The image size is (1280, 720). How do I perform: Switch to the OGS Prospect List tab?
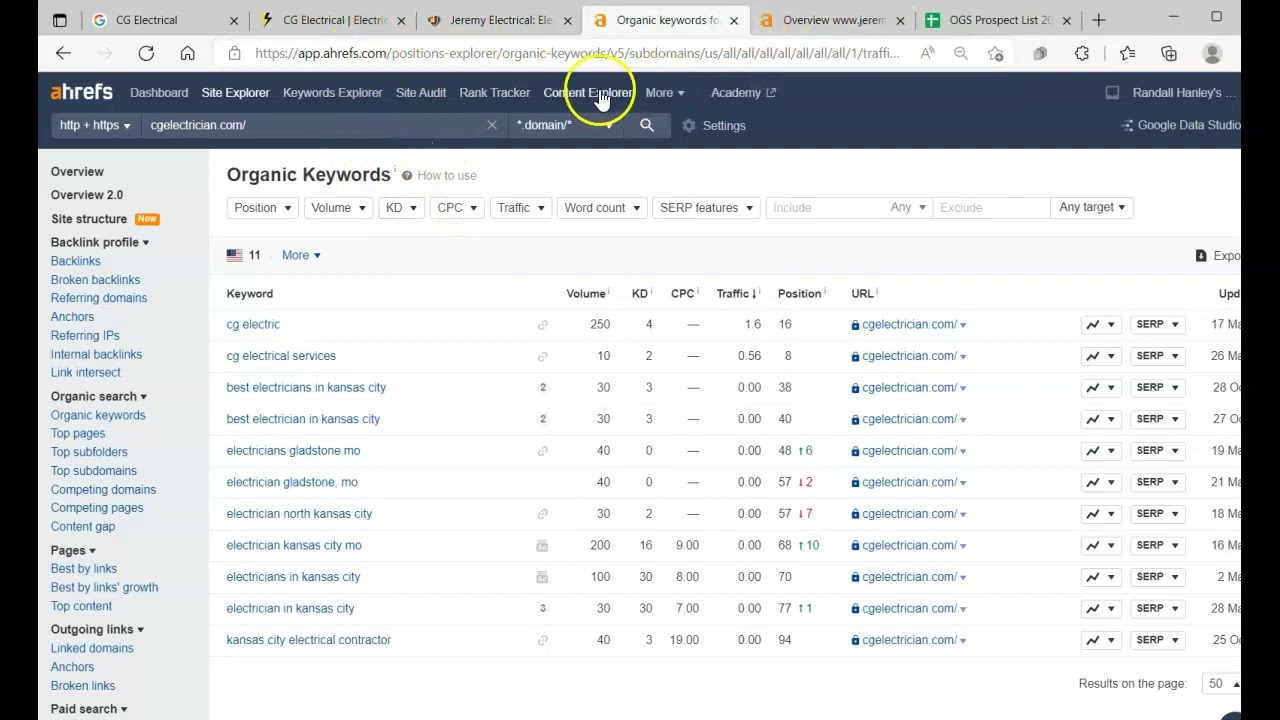(996, 20)
